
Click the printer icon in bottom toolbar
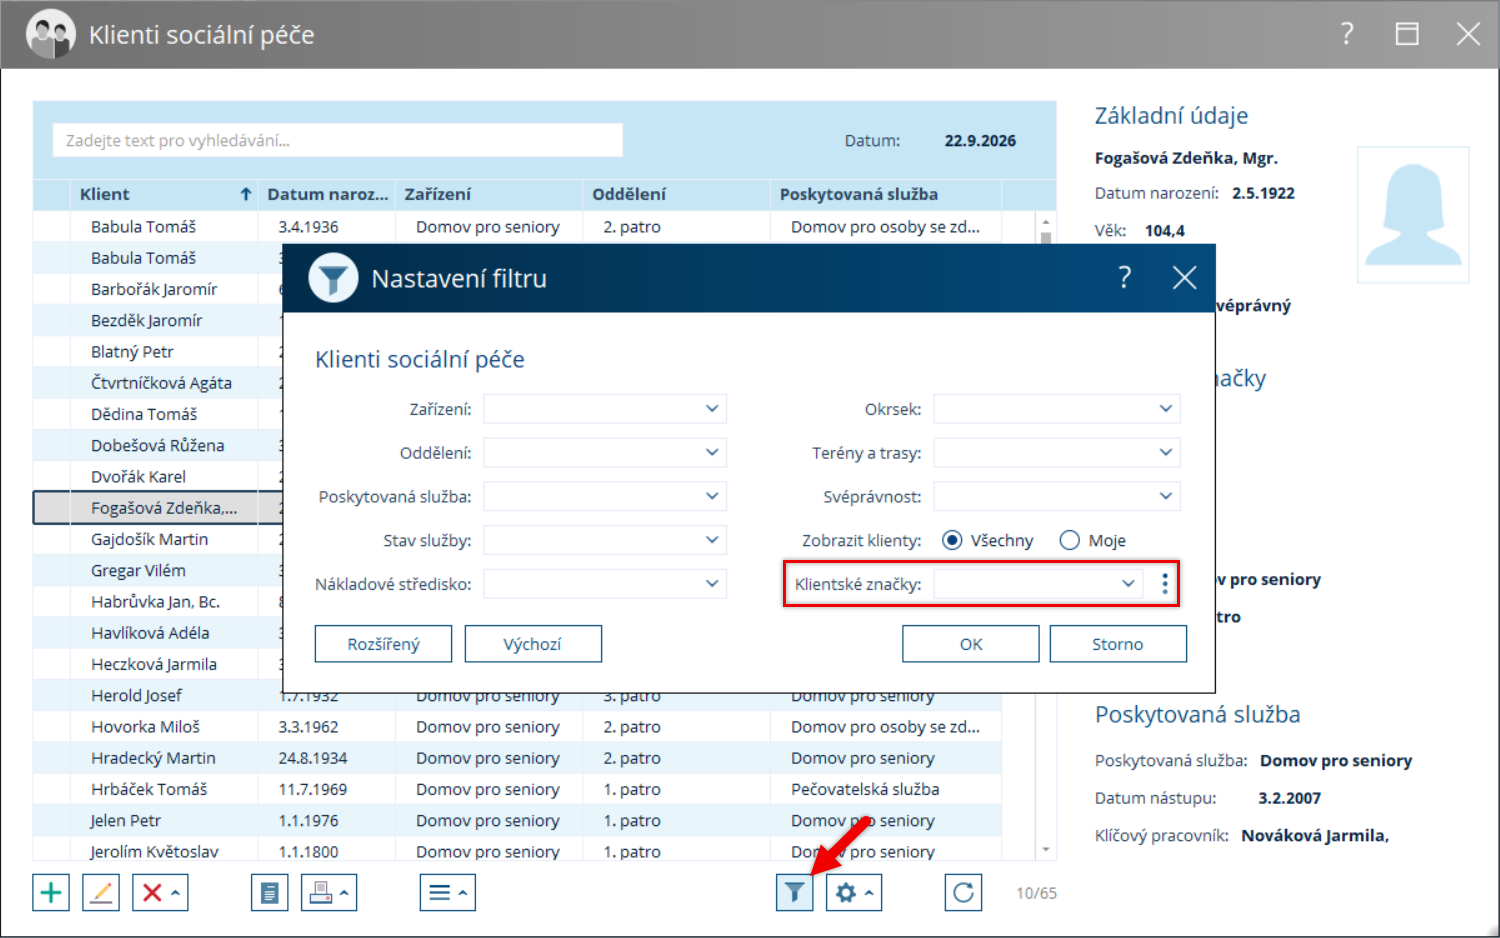(321, 892)
